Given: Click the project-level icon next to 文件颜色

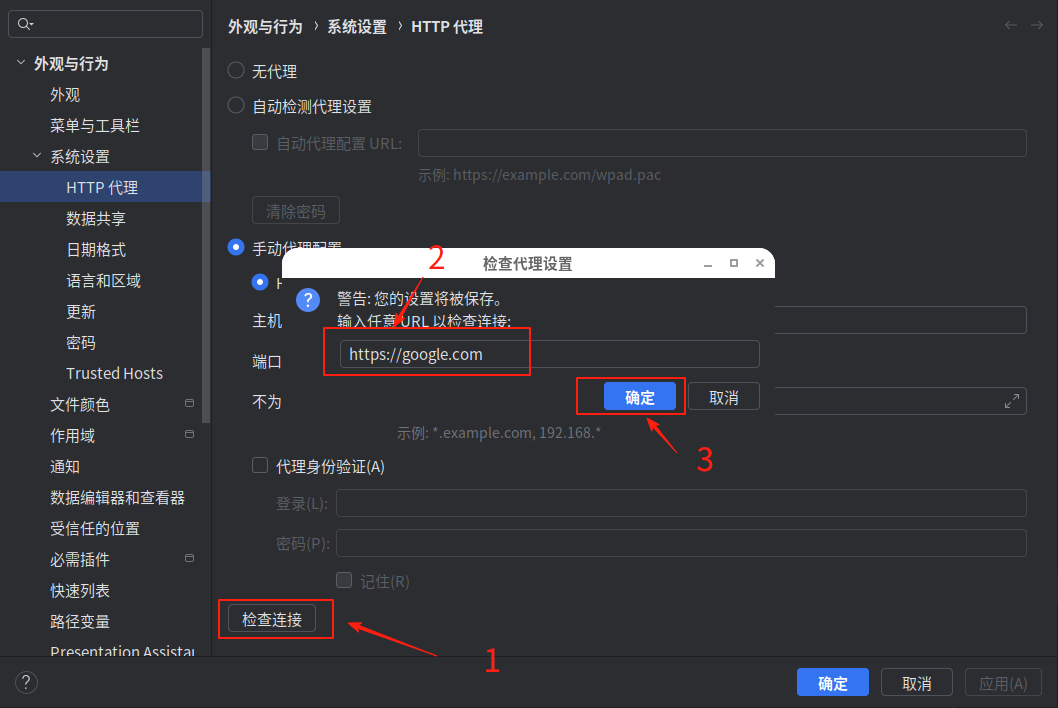Looking at the screenshot, I should [x=188, y=404].
